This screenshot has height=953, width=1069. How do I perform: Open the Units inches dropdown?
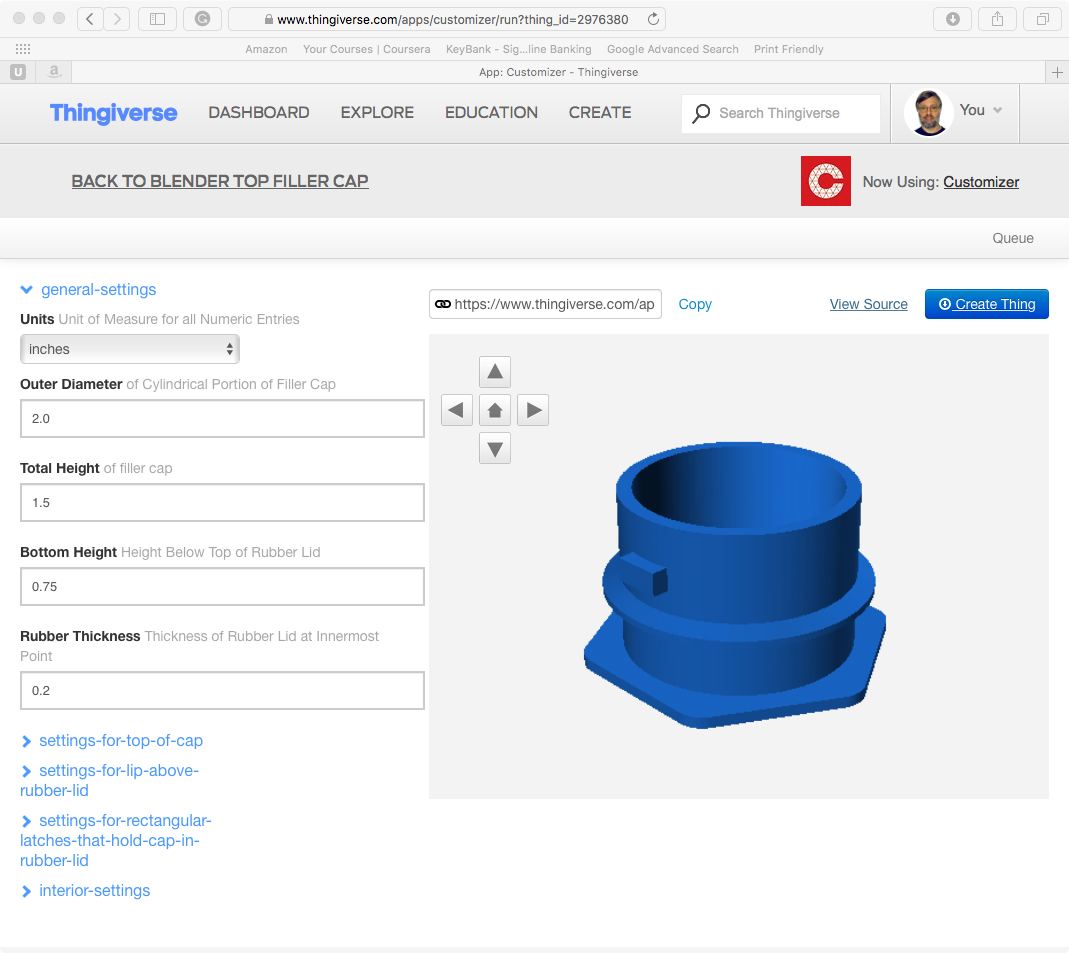pos(130,349)
